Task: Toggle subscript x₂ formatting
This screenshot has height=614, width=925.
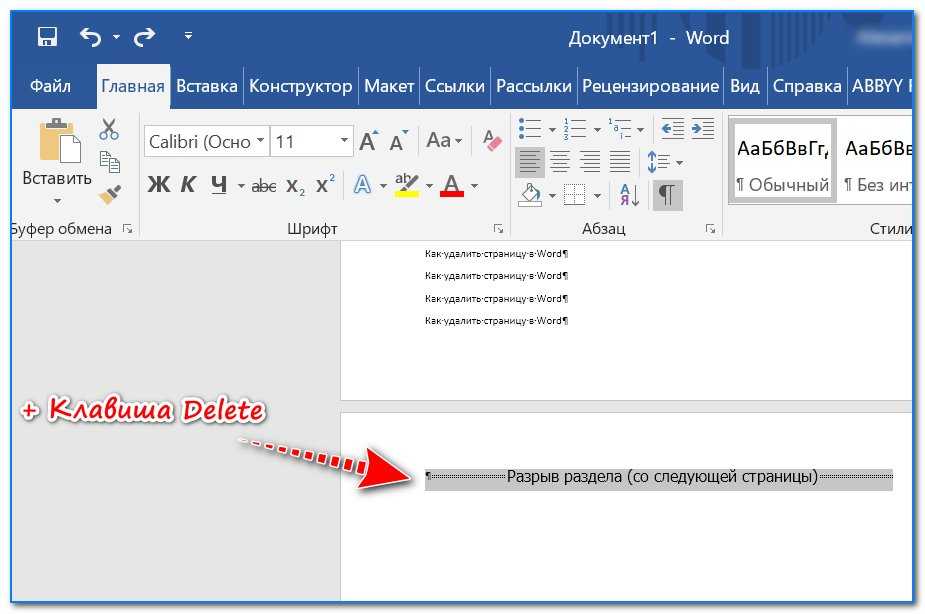Action: [295, 186]
